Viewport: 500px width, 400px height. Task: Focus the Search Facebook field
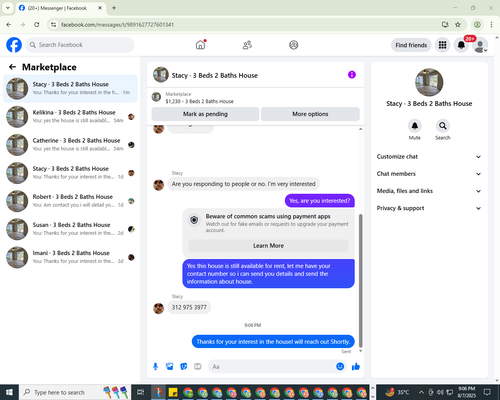point(80,45)
